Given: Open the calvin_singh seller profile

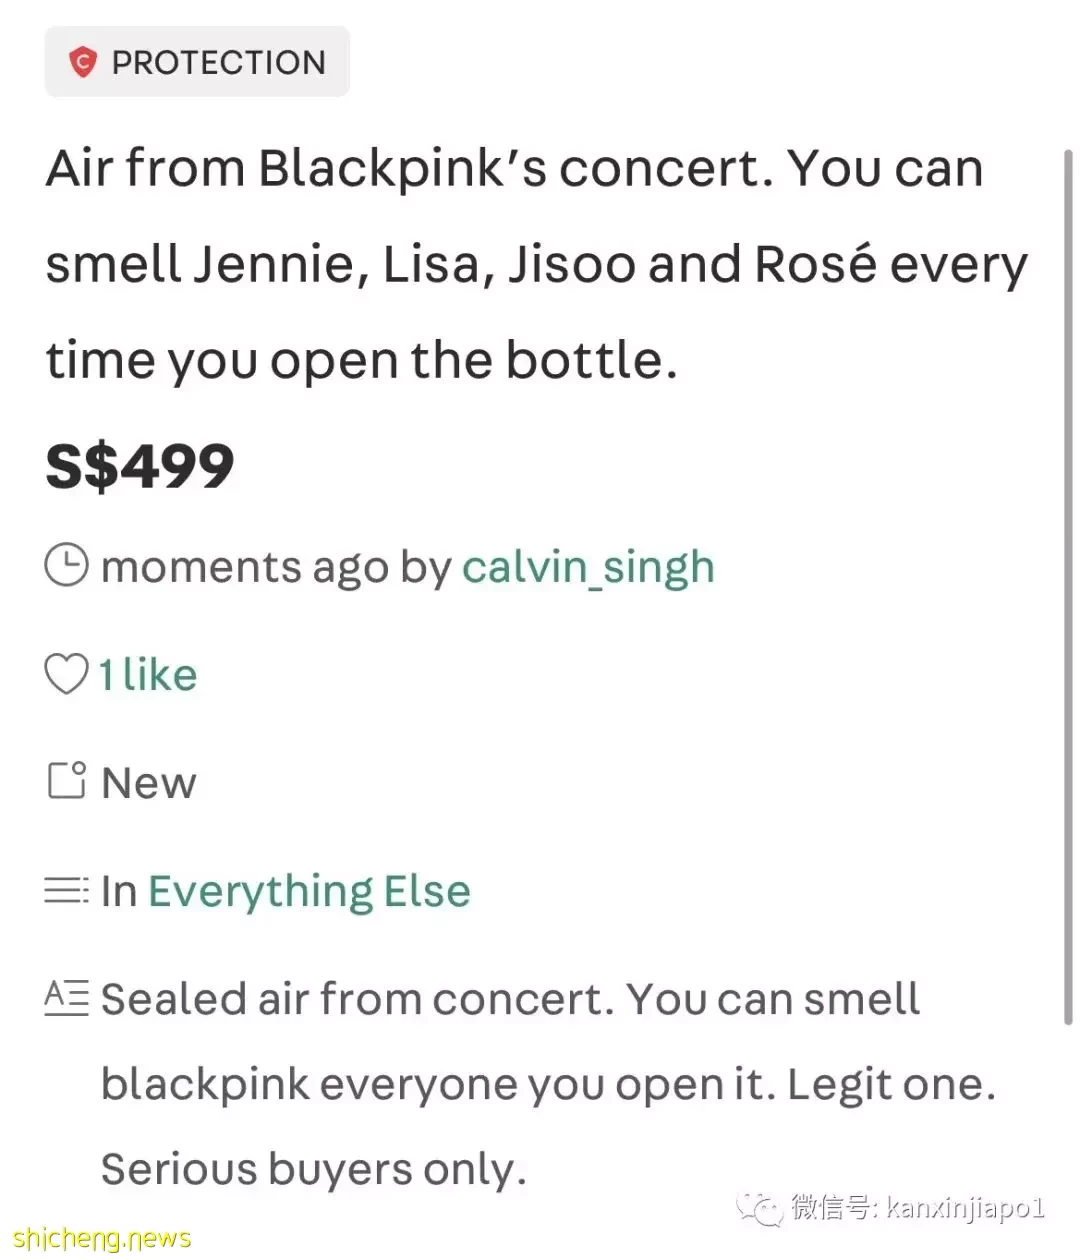Looking at the screenshot, I should click(588, 567).
